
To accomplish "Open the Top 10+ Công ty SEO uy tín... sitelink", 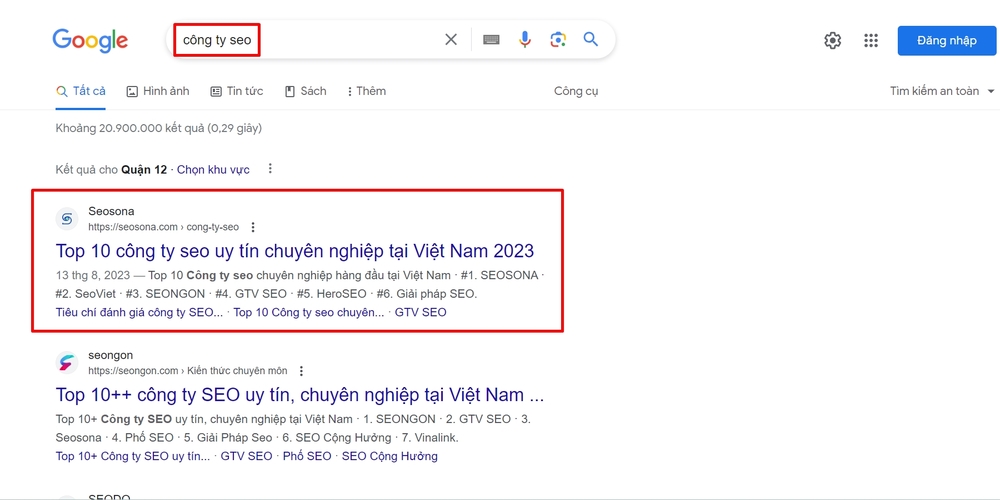I will 133,456.
